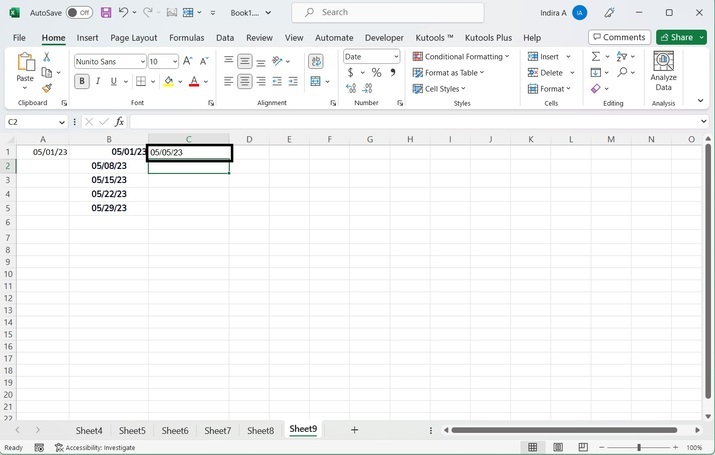Image resolution: width=715 pixels, height=455 pixels.
Task: Click the AutoSum sigma icon
Action: point(596,57)
